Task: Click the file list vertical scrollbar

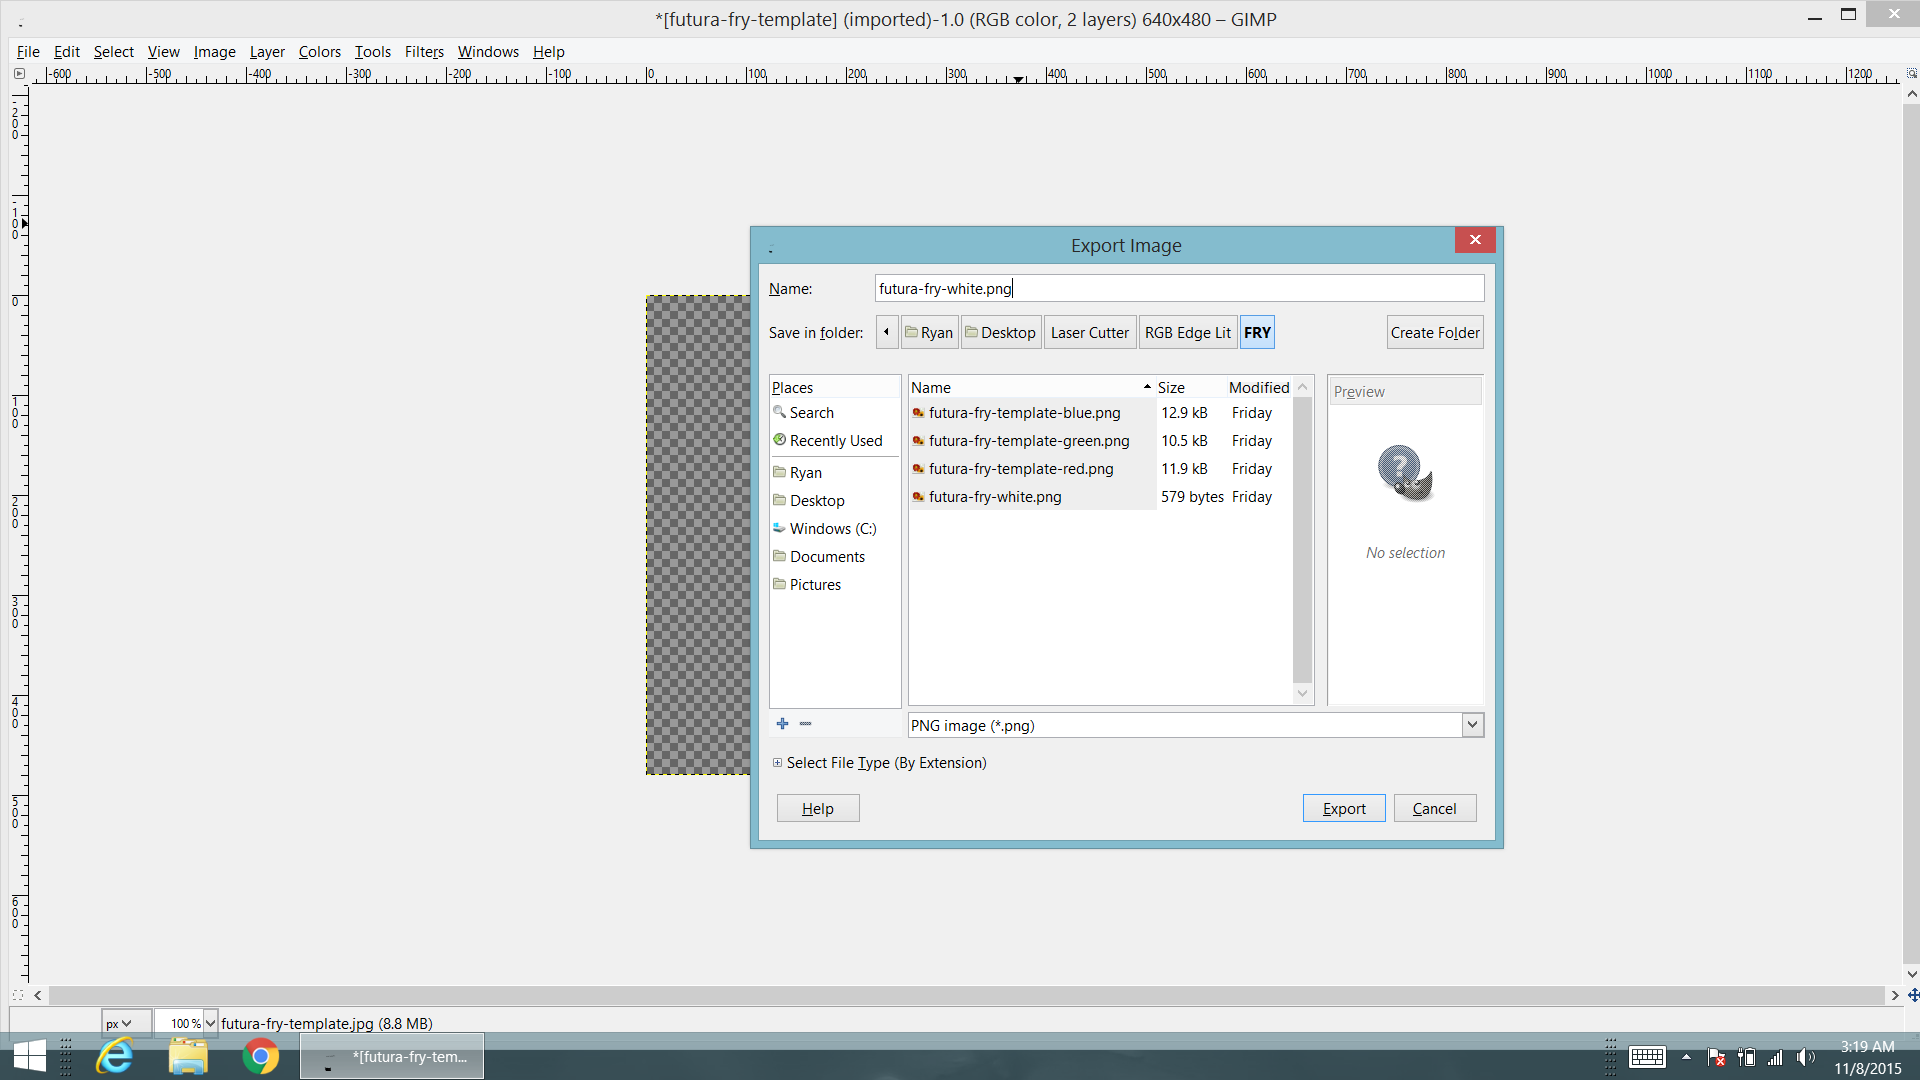Action: [1302, 540]
